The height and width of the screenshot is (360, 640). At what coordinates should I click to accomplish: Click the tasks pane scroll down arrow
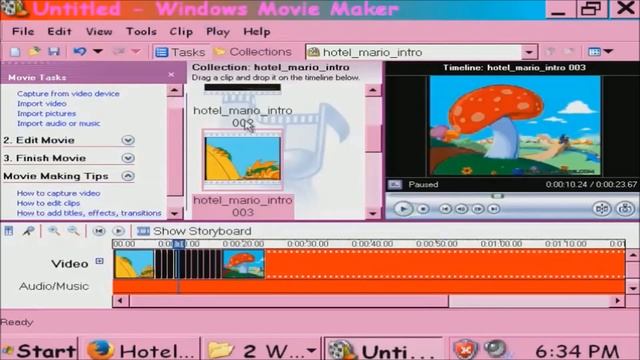(x=175, y=213)
